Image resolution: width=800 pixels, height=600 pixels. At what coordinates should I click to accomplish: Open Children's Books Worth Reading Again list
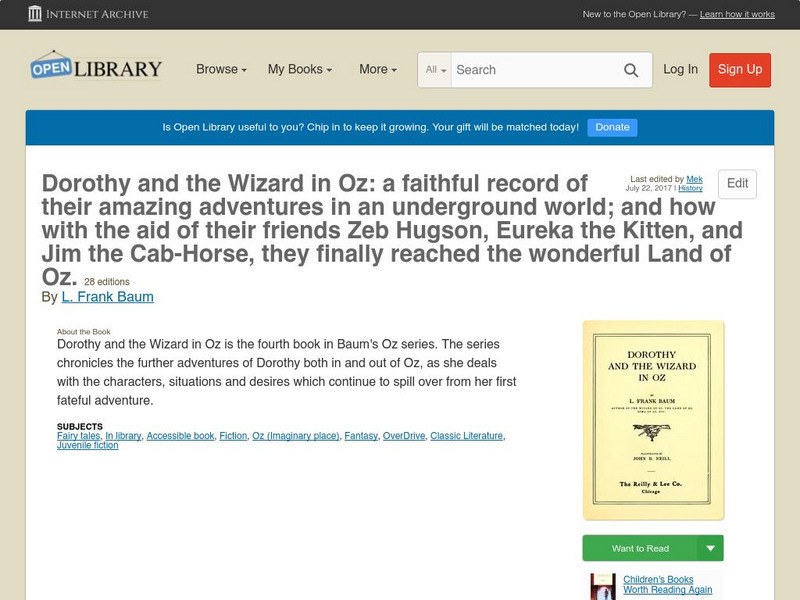667,585
